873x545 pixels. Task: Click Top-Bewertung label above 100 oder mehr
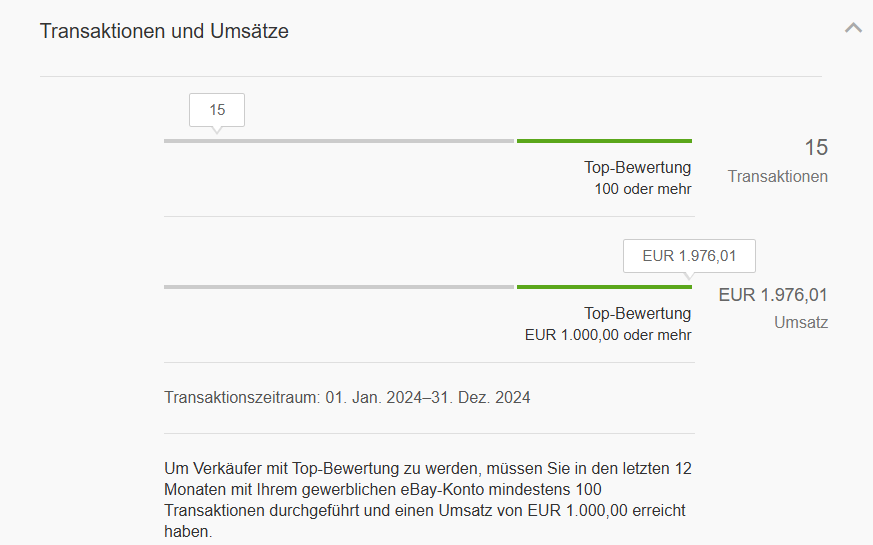pos(637,167)
